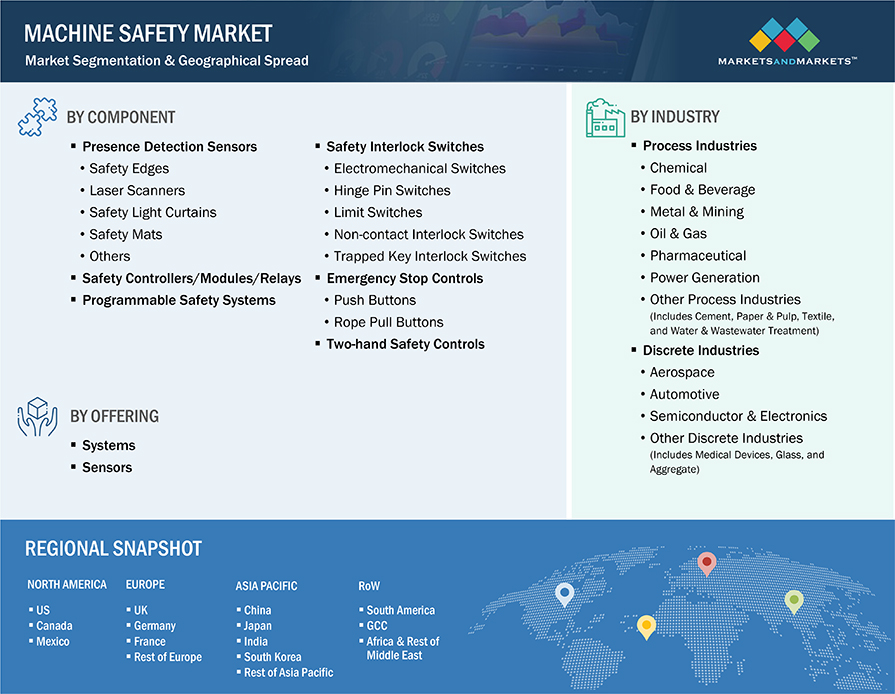This screenshot has height=694, width=895.
Task: Select the blue map pin over North America
Action: click(x=563, y=593)
